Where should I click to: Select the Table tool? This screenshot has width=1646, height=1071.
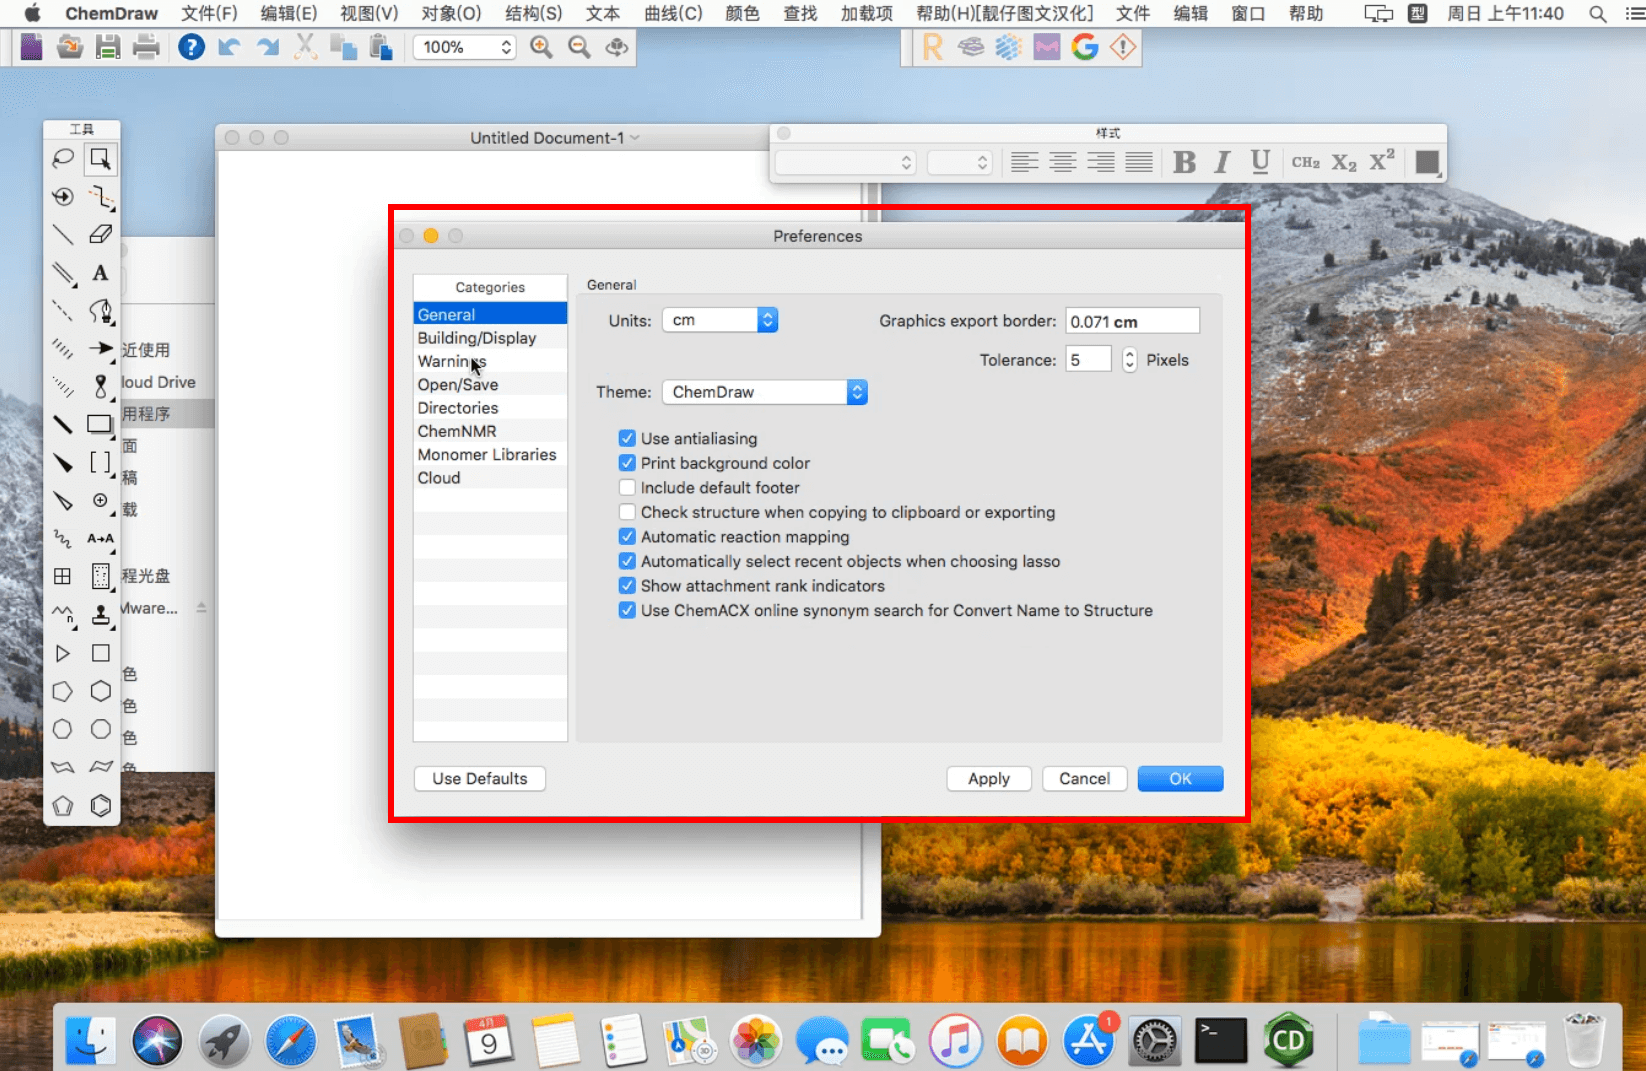63,576
